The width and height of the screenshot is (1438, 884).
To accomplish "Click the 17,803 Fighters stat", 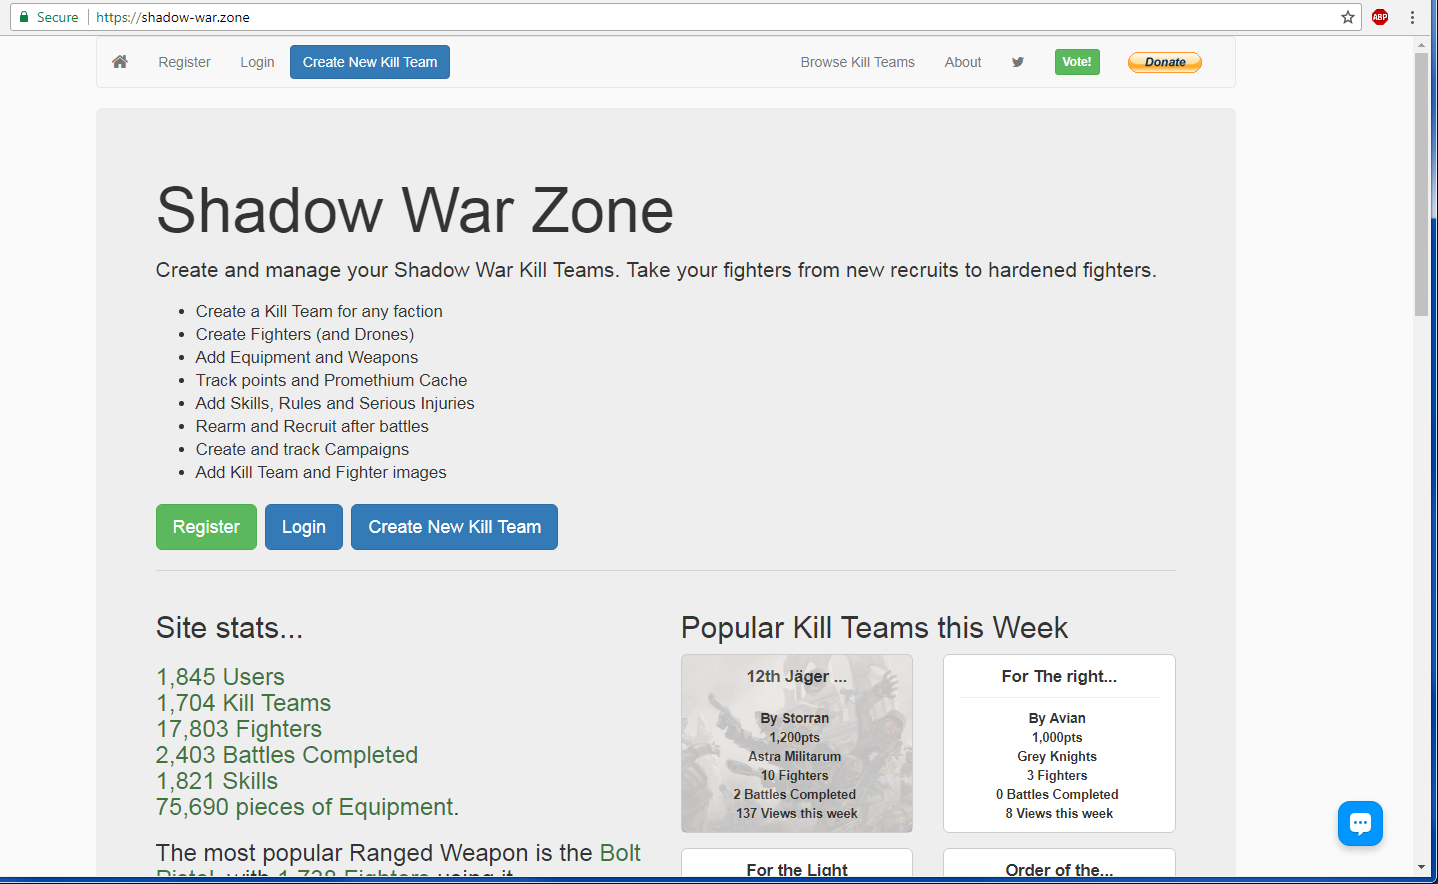I will click(x=239, y=729).
